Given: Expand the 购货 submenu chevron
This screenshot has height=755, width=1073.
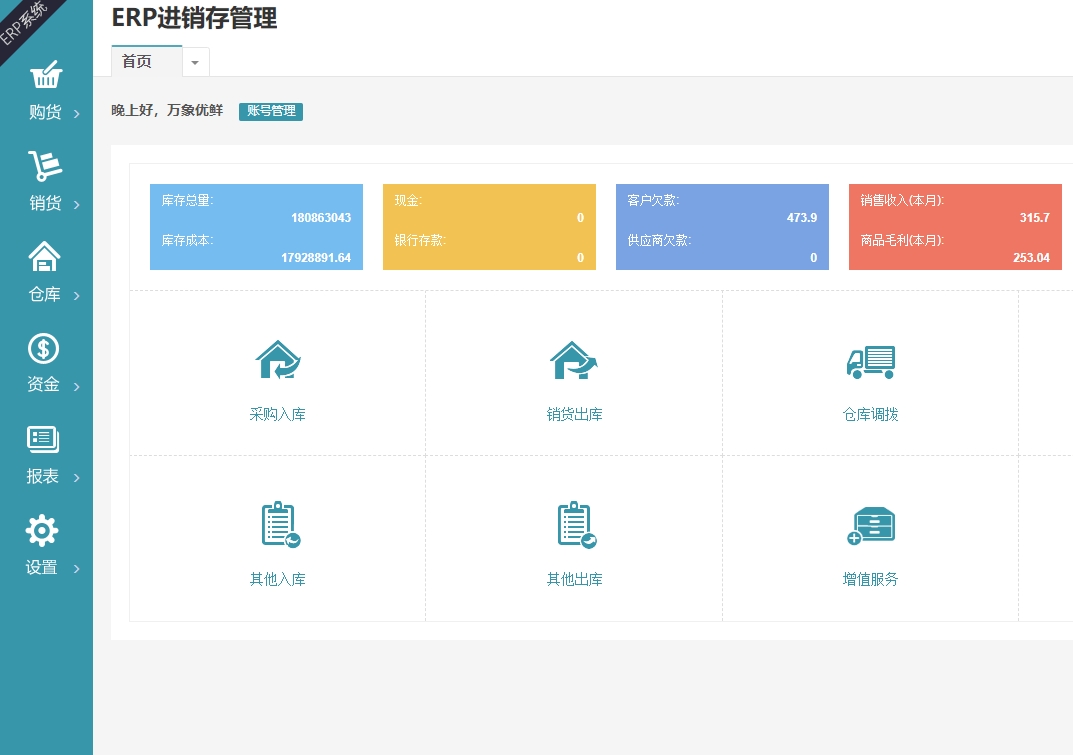Looking at the screenshot, I should click(x=77, y=114).
